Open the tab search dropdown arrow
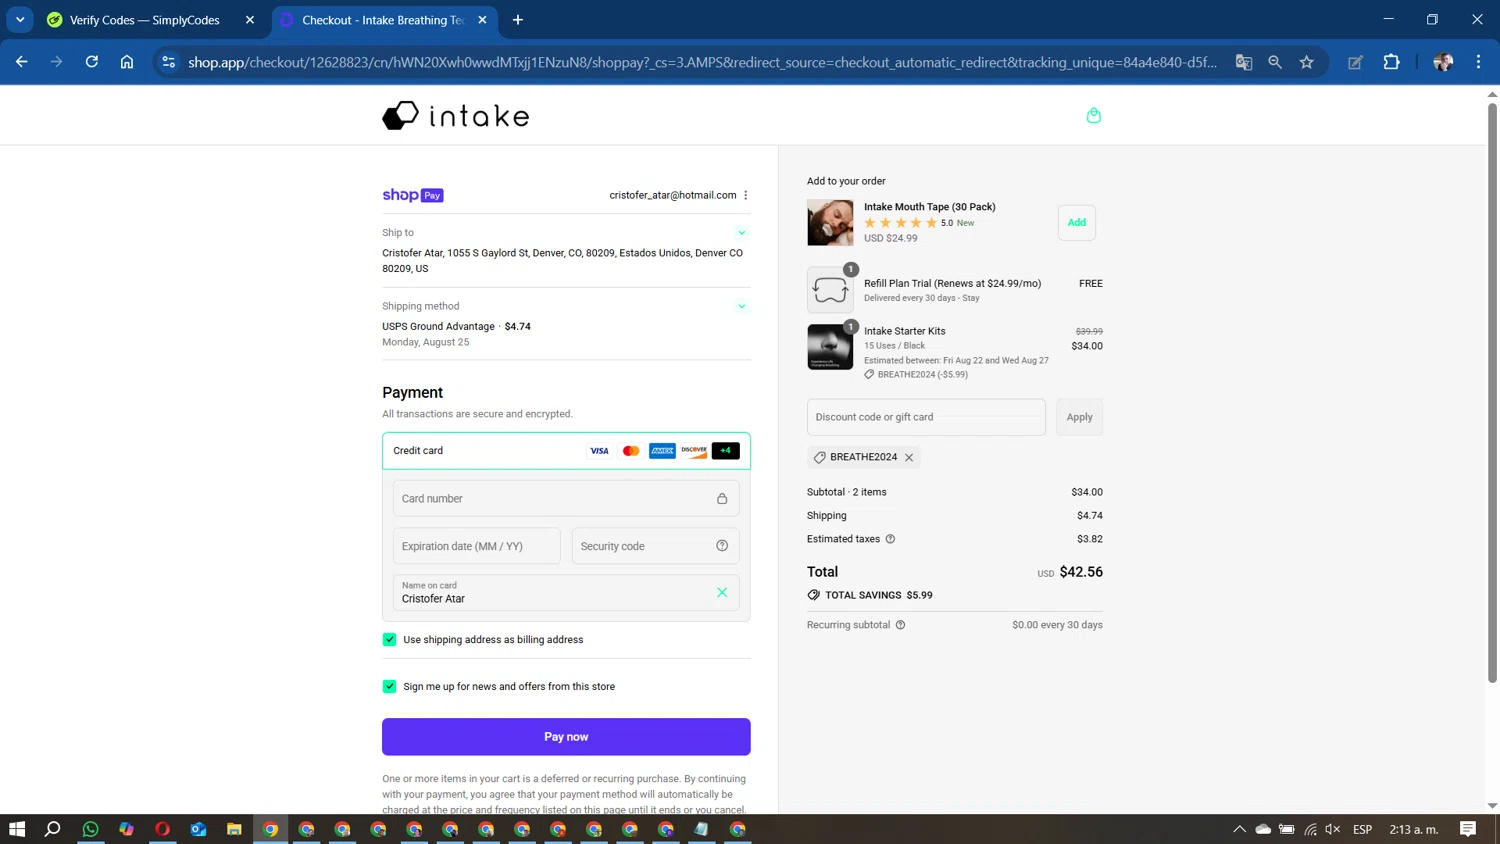 coord(20,20)
